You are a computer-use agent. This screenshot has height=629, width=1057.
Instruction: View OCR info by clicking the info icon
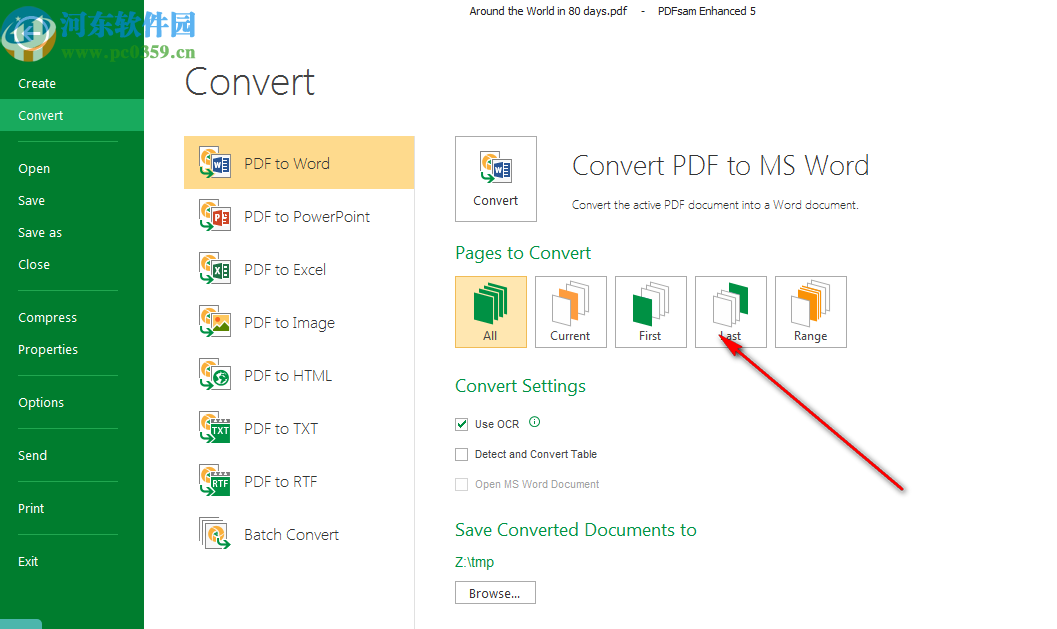pyautogui.click(x=534, y=422)
